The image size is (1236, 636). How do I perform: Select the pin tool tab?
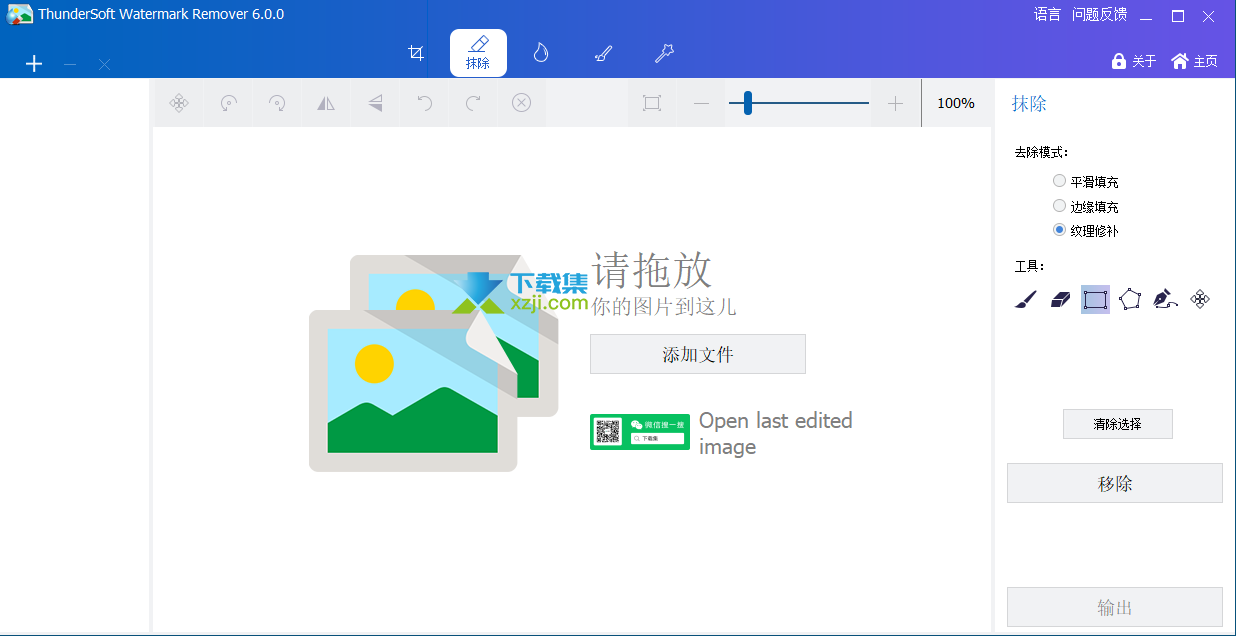click(x=664, y=53)
